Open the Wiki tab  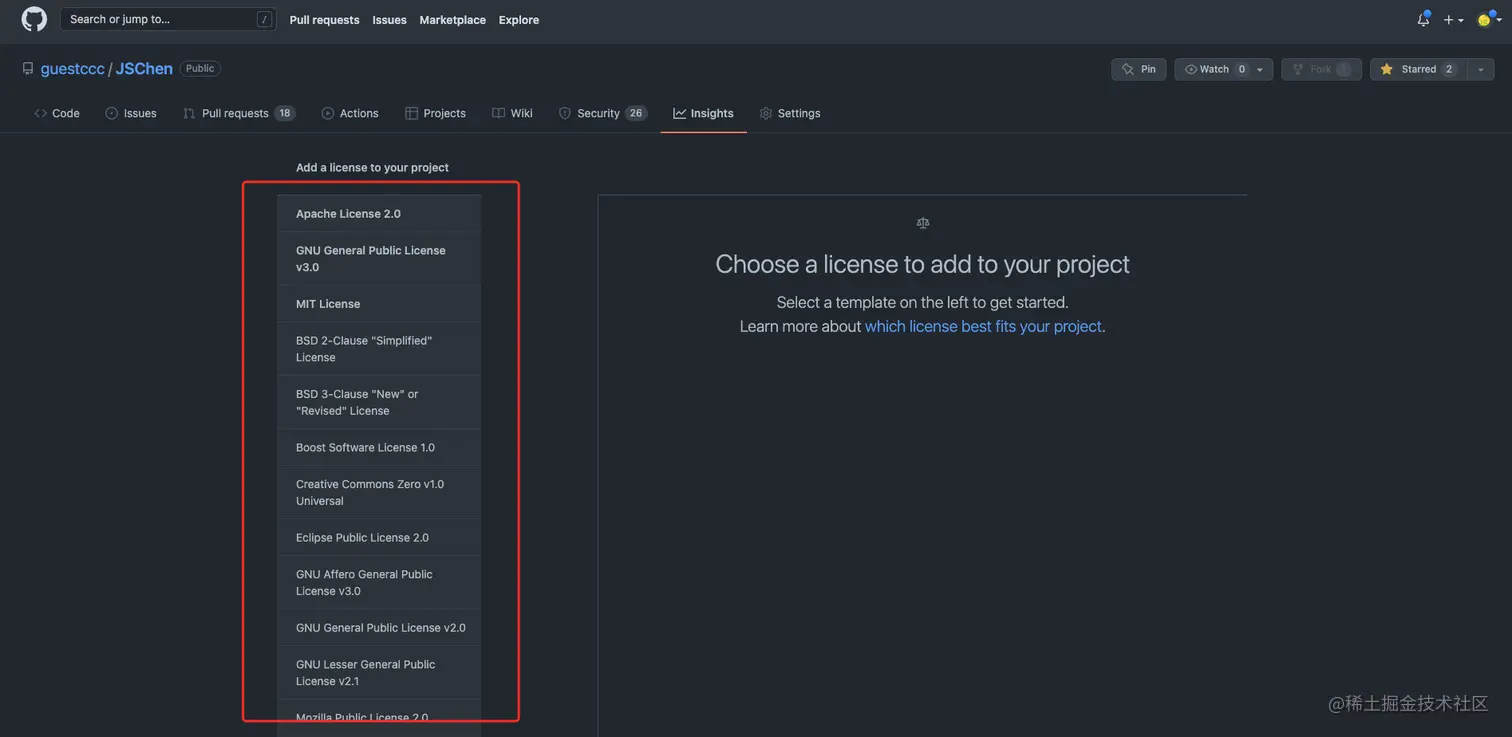pos(512,113)
